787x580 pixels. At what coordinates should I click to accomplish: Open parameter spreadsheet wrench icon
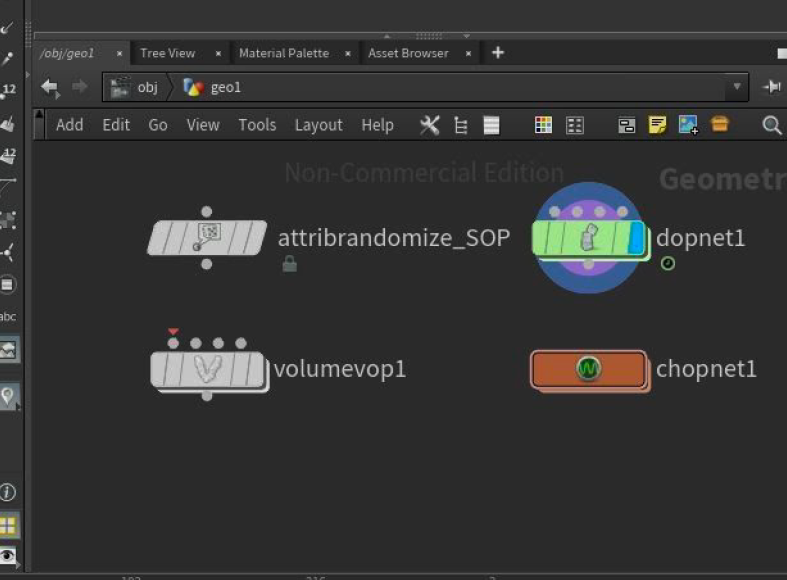pyautogui.click(x=430, y=125)
